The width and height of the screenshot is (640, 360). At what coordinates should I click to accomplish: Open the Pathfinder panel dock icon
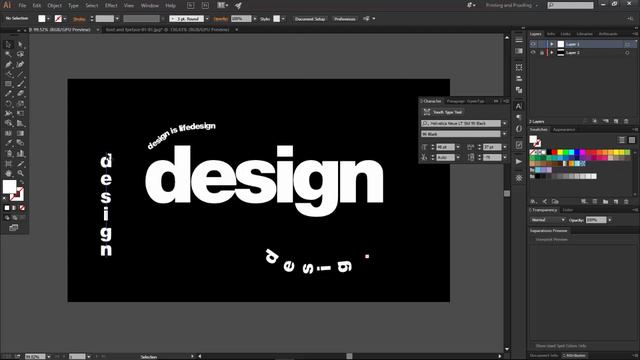point(518,90)
